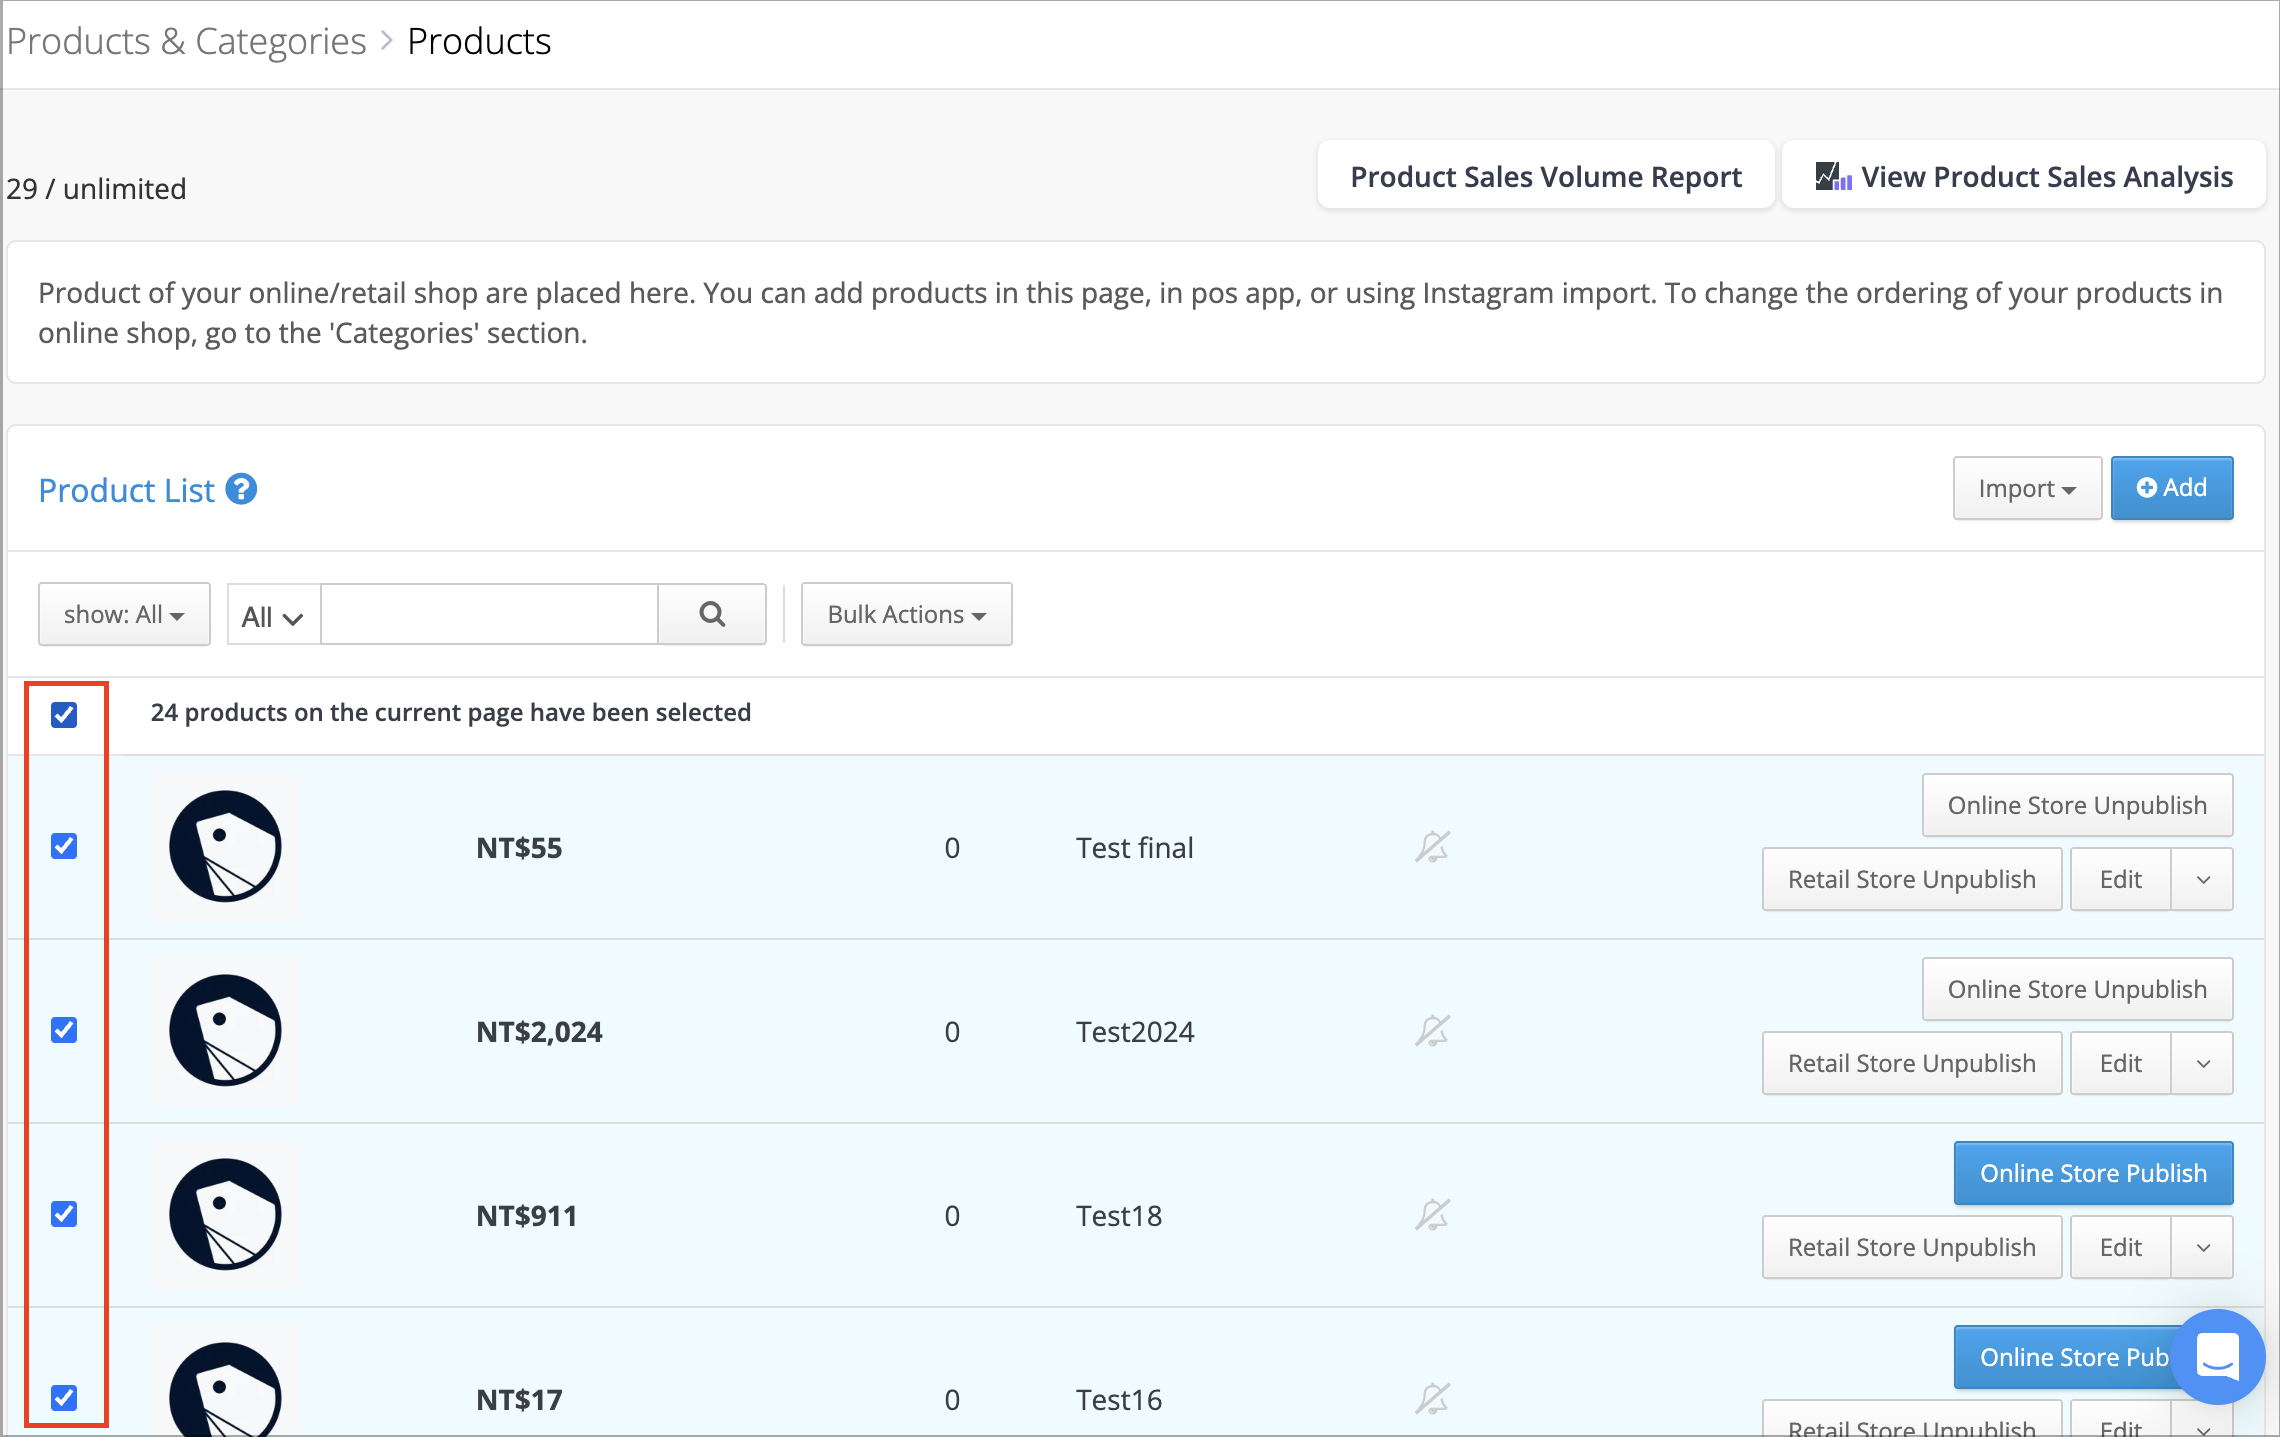Click Edit for Test18
Viewport: 2280px width, 1437px height.
pos(2120,1247)
